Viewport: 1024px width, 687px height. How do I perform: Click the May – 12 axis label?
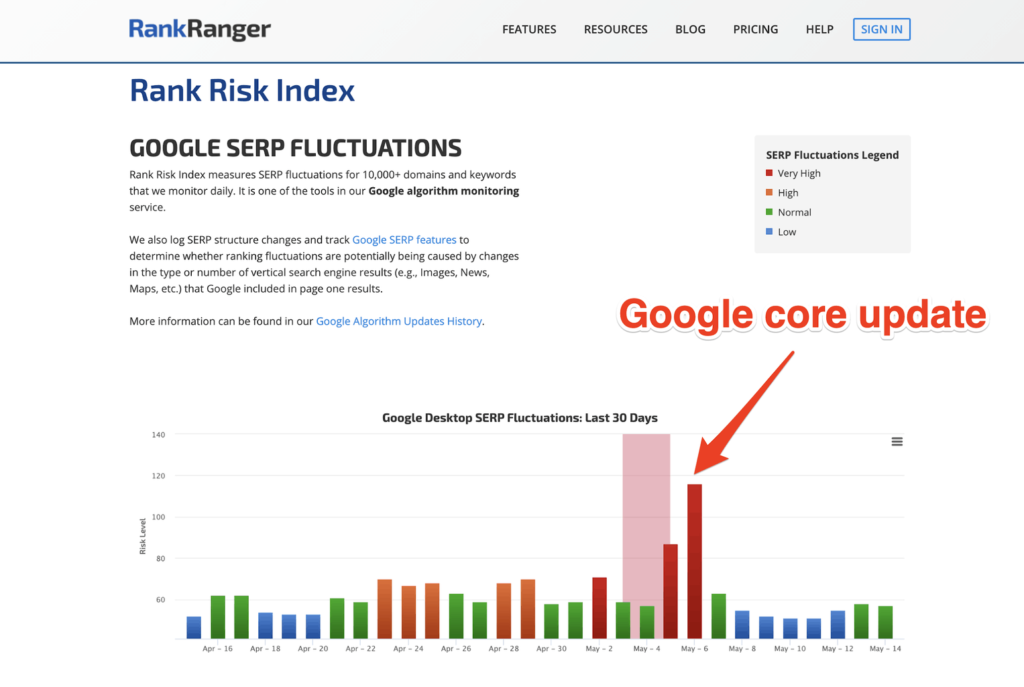pos(837,648)
